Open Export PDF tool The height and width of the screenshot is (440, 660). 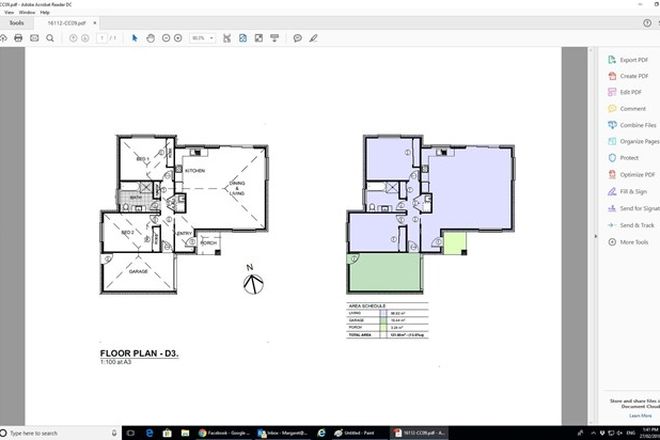(x=630, y=59)
